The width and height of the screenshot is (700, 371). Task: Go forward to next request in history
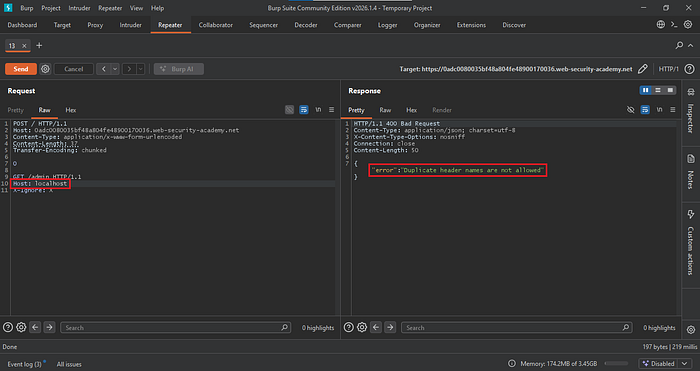click(x=129, y=69)
